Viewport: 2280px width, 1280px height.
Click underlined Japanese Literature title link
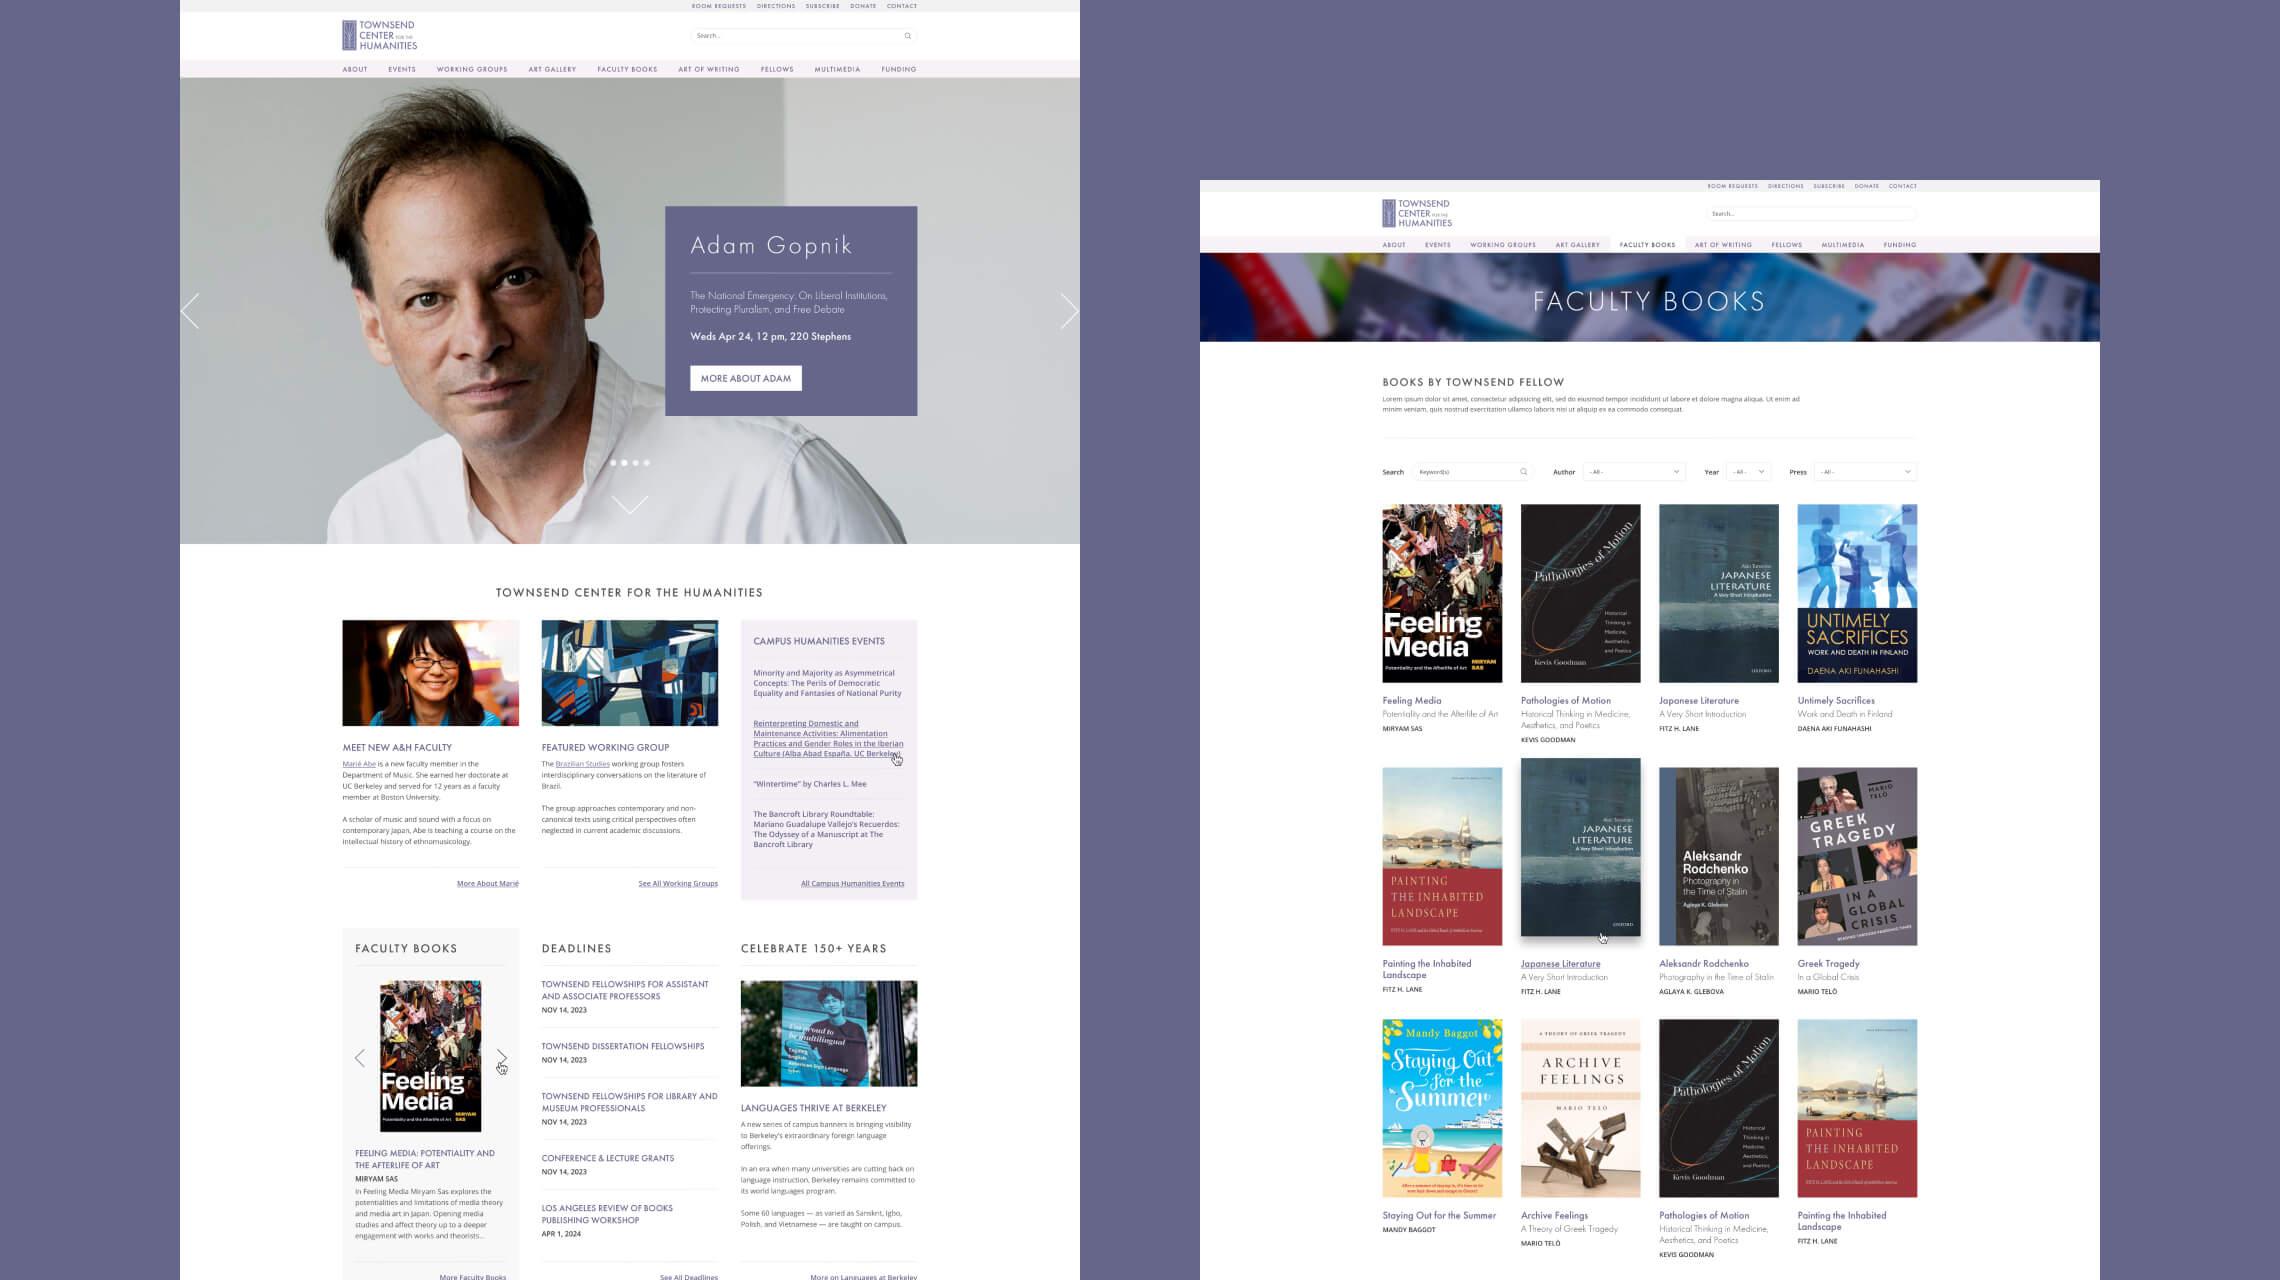pos(1560,964)
